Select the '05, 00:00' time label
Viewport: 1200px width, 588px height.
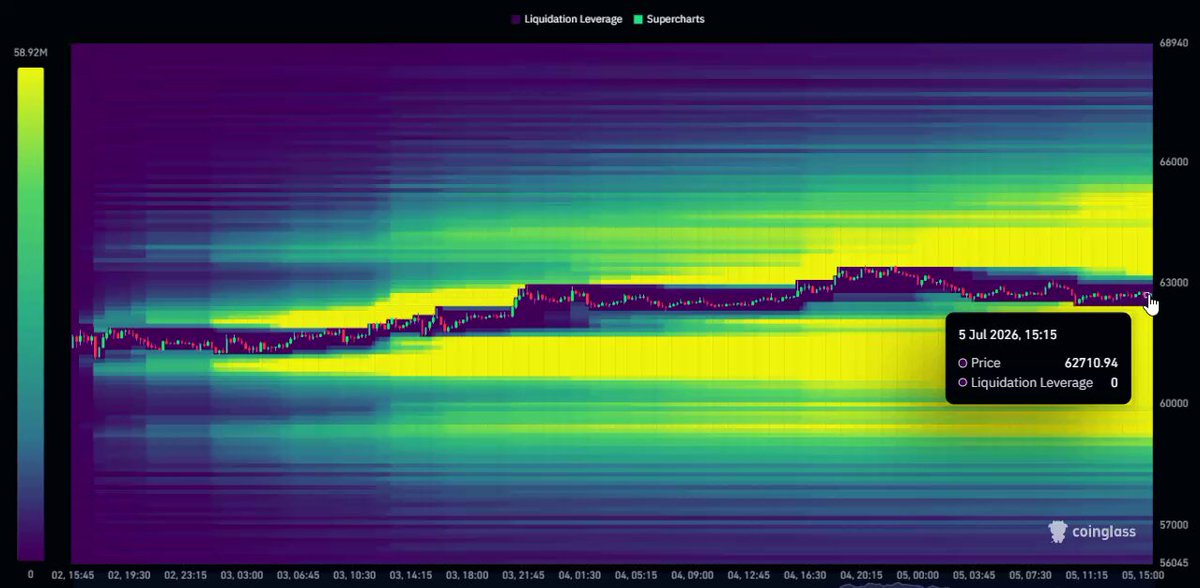(x=919, y=575)
